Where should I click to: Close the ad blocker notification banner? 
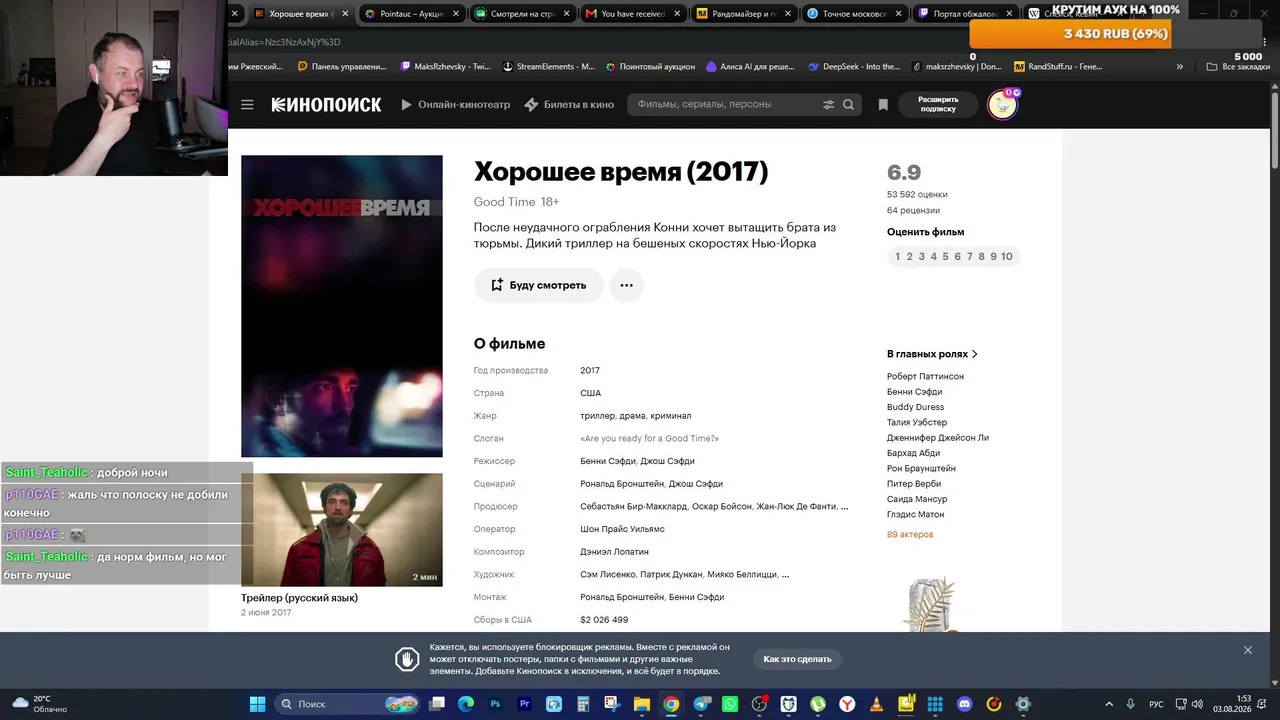coord(1248,650)
